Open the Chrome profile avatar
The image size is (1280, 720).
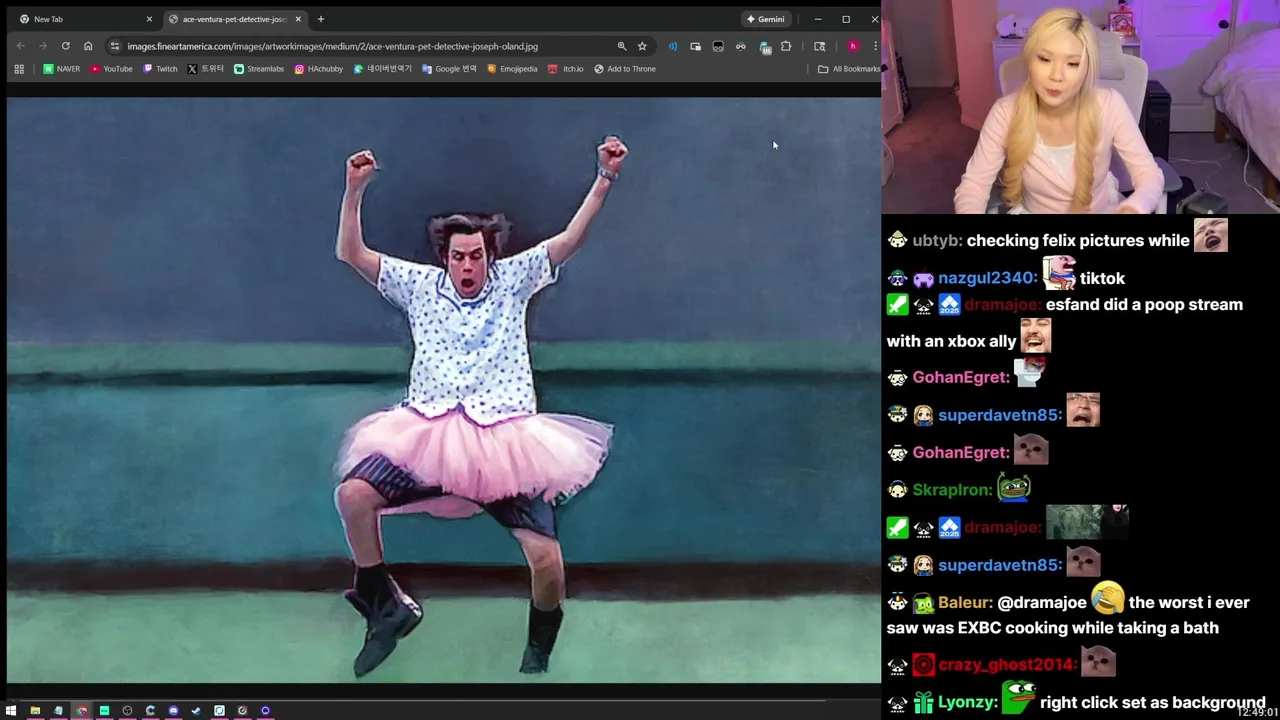(853, 46)
